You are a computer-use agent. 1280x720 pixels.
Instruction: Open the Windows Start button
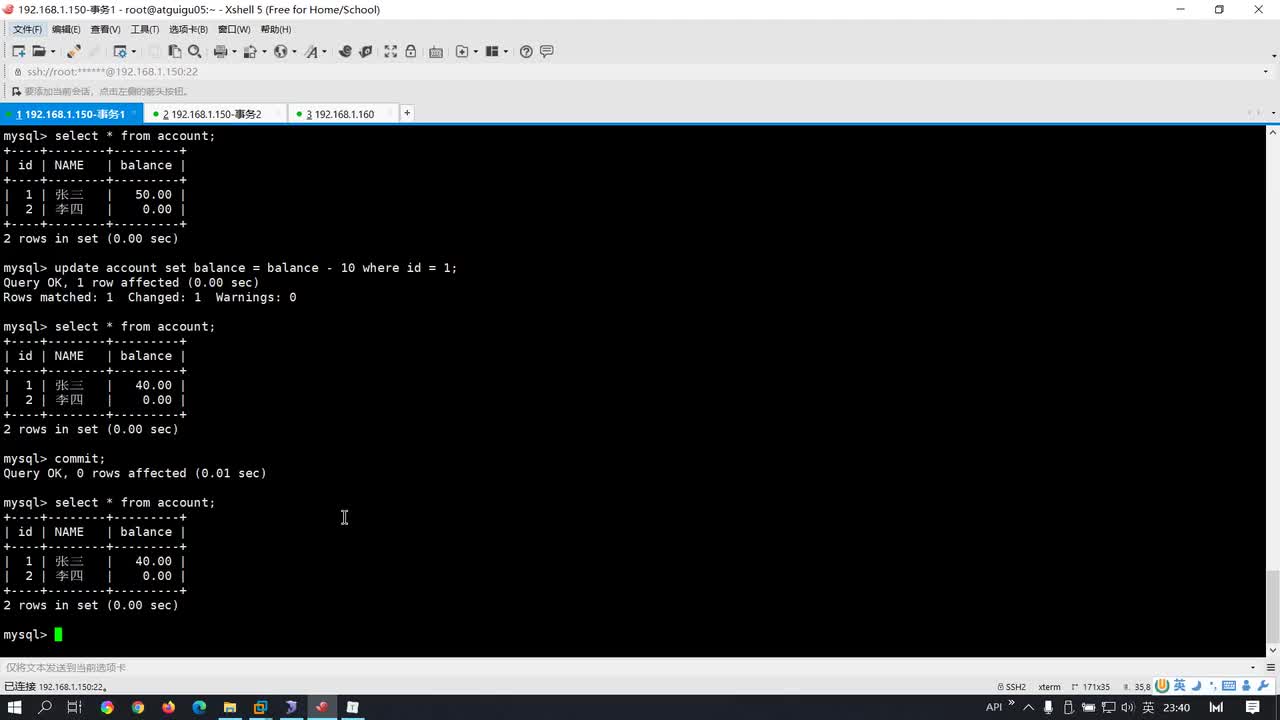point(15,707)
